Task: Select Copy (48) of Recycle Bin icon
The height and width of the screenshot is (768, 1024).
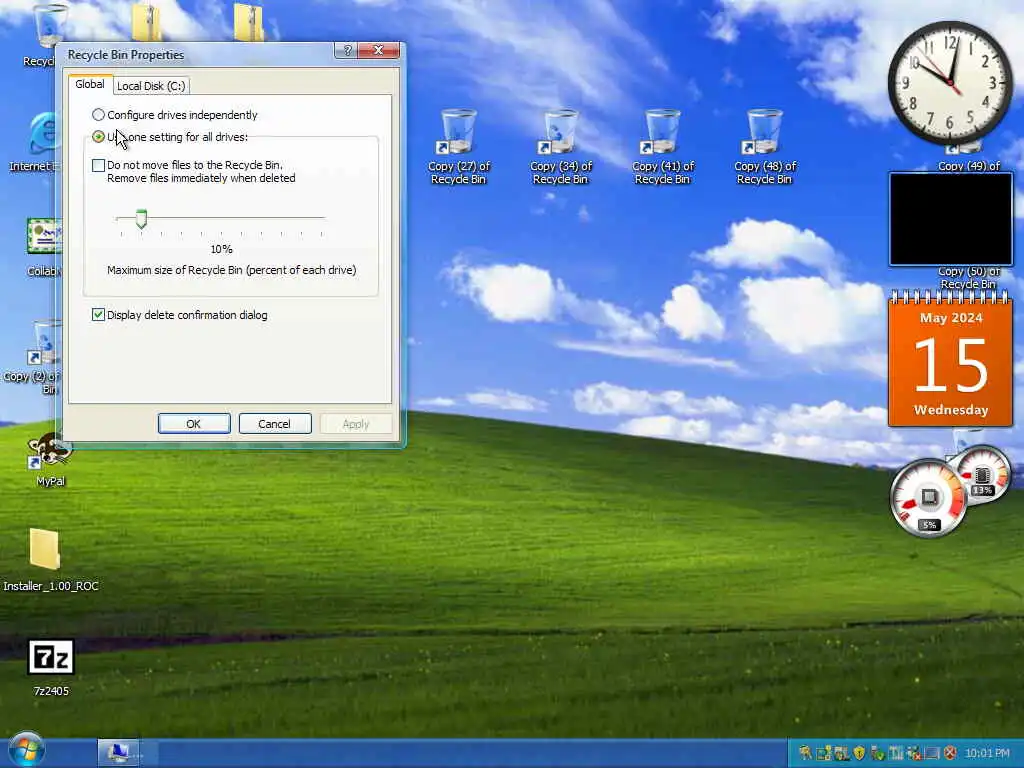Action: click(x=765, y=148)
